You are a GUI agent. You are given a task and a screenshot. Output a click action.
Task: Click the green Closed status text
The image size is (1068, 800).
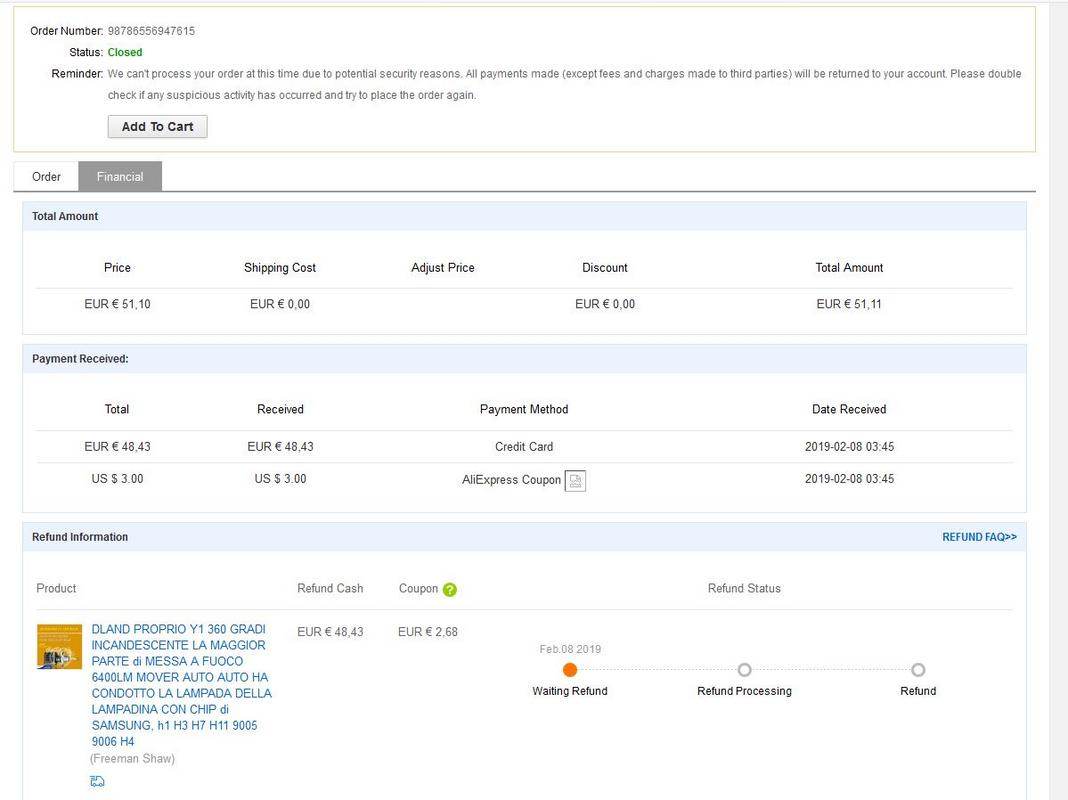click(x=125, y=52)
